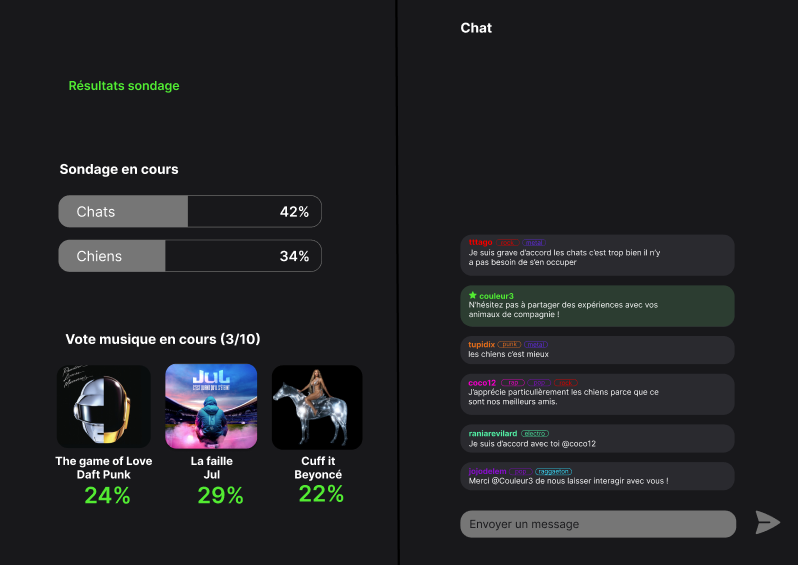
Task: Click the rap tag beside coco12
Action: tap(512, 383)
